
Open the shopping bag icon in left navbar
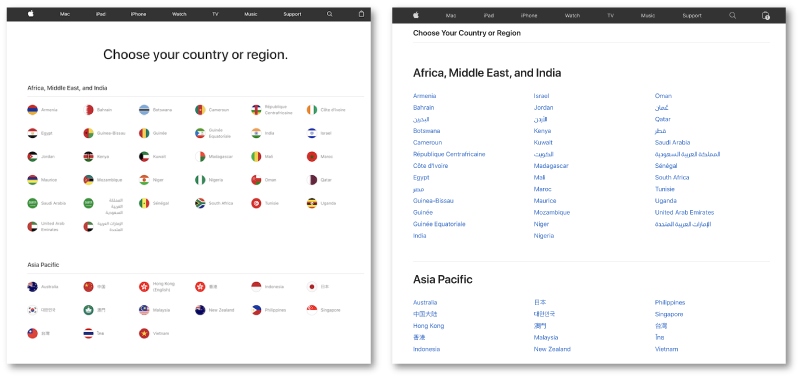tap(362, 14)
